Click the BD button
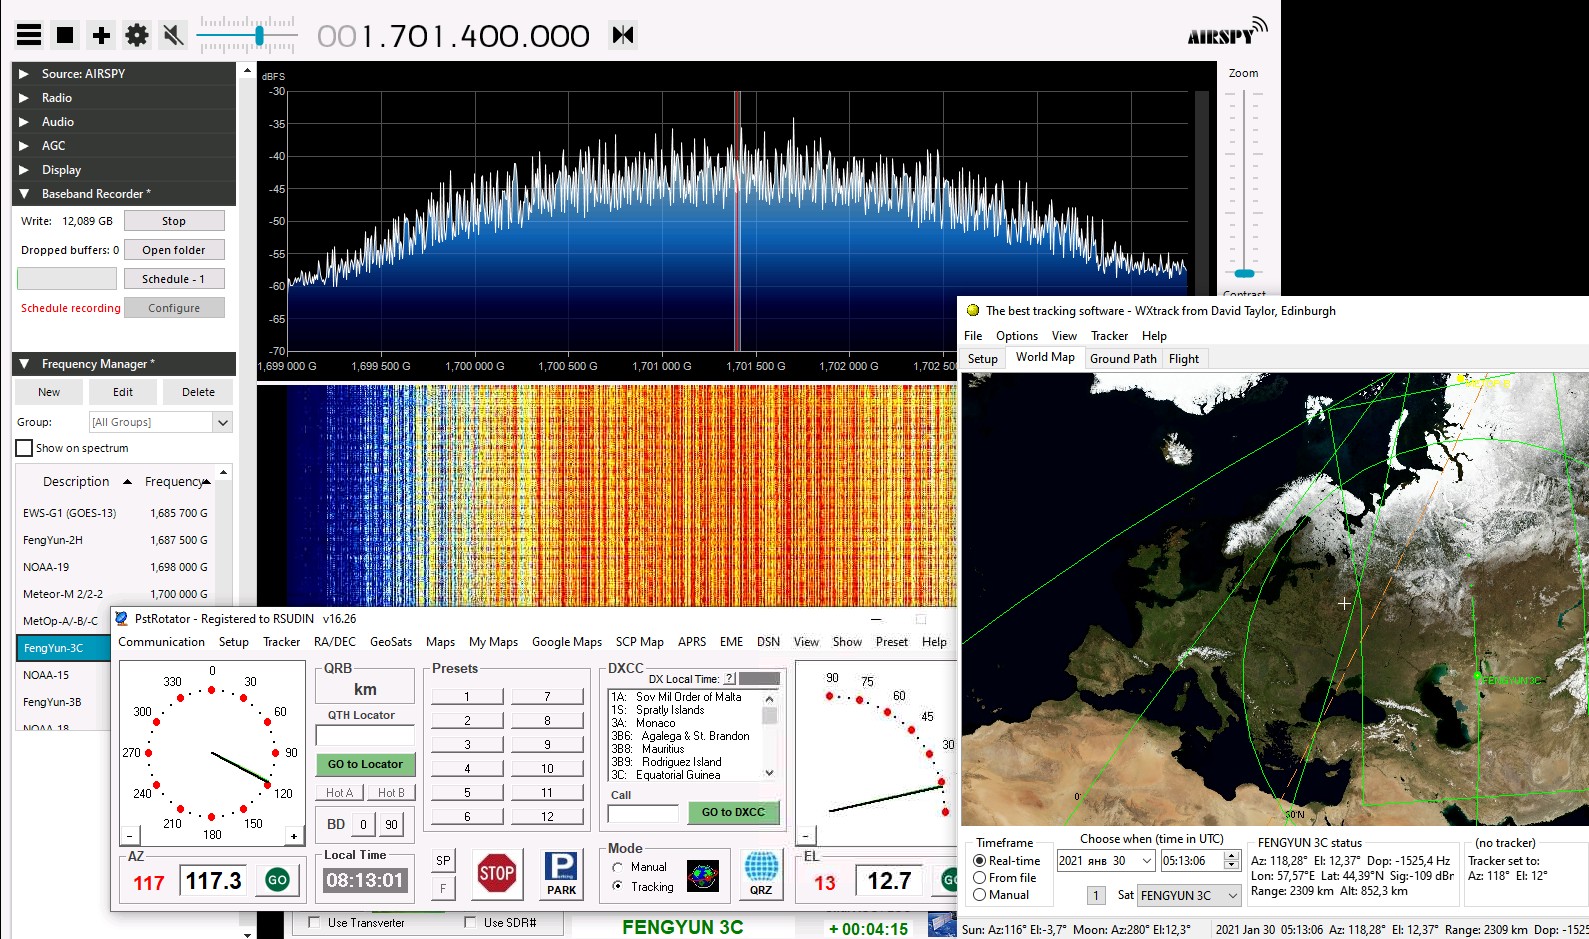This screenshot has height=939, width=1589. [336, 824]
